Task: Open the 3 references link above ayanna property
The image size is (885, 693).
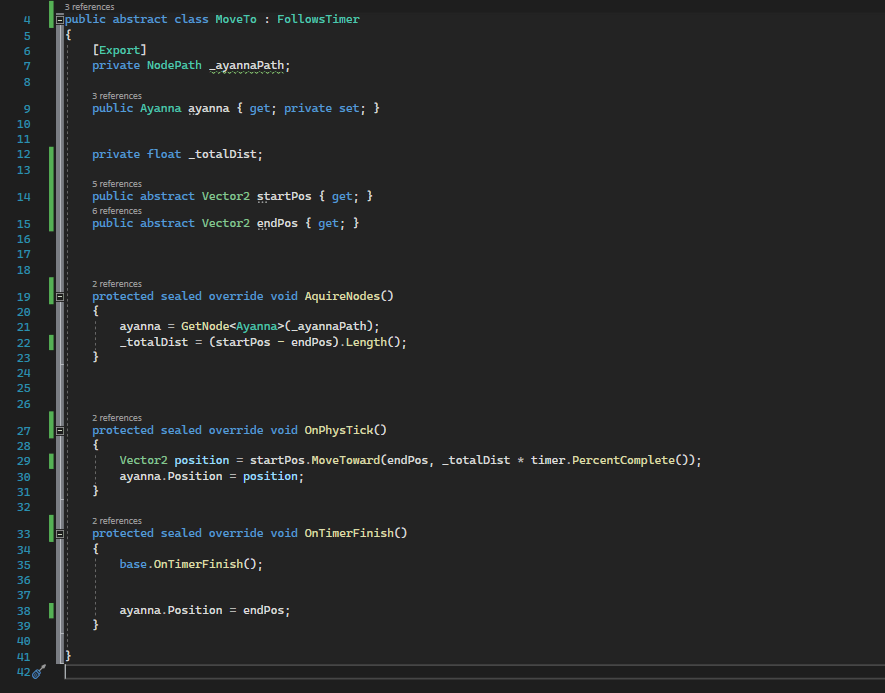Action: (x=116, y=96)
